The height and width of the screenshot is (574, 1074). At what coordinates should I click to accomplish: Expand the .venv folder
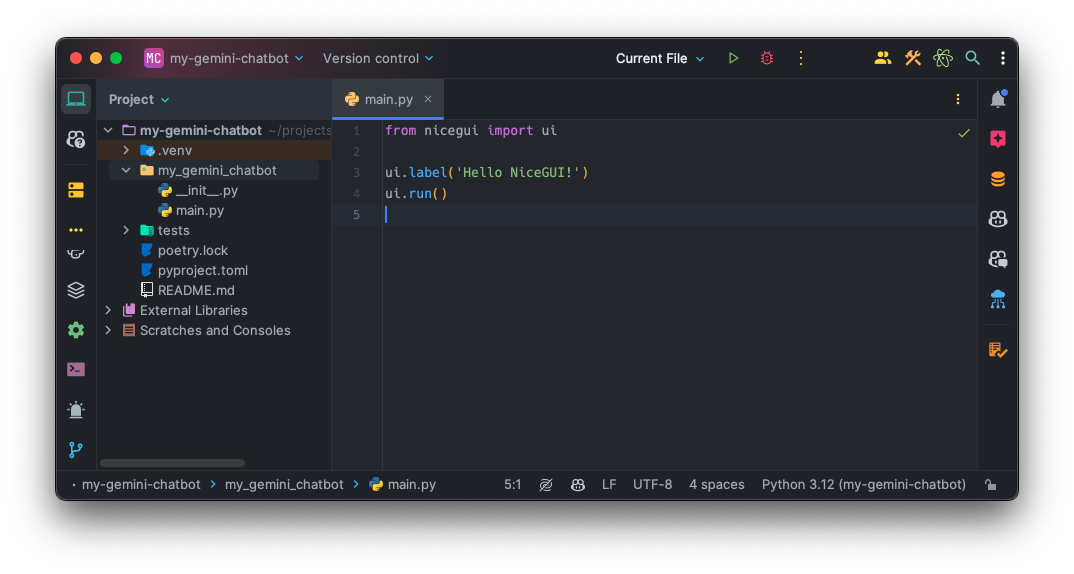[126, 150]
